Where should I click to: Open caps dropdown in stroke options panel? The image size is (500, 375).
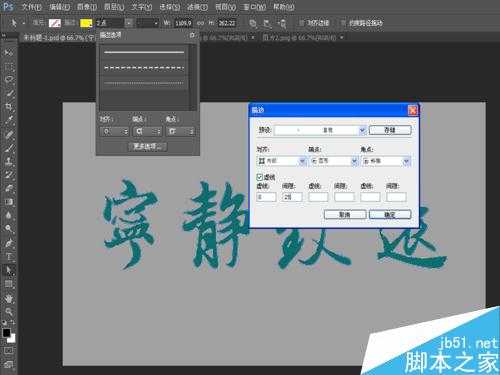click(x=147, y=131)
